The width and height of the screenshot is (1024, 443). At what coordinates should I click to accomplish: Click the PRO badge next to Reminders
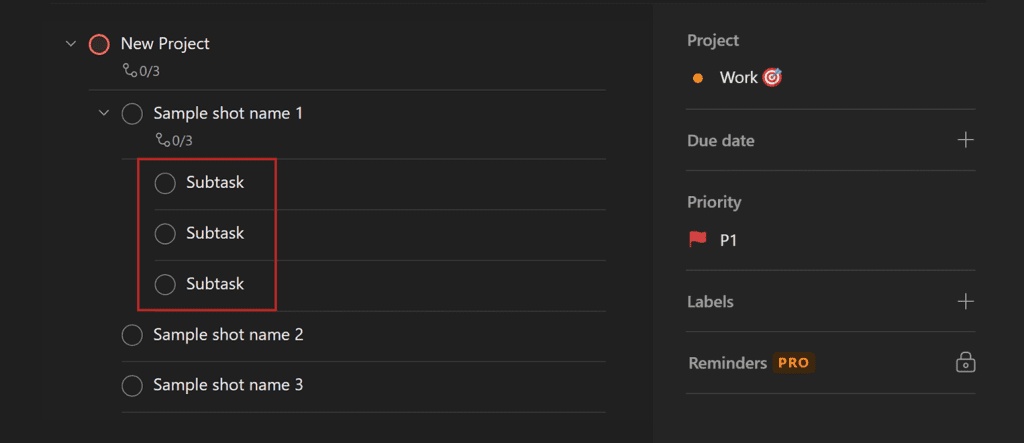pos(793,363)
